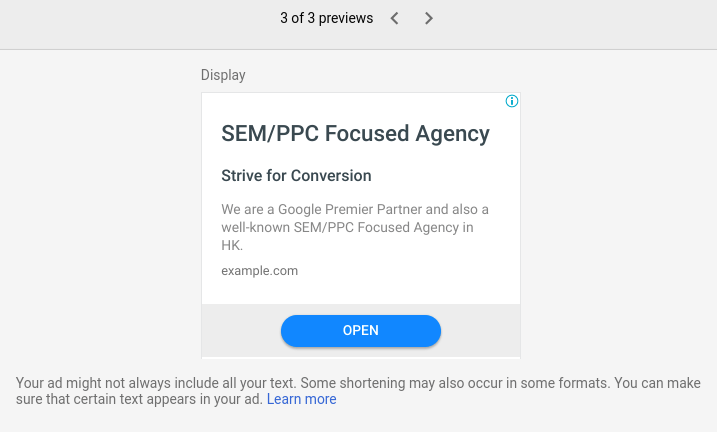Click the shortening disclaimer's first line
717x432 pixels.
(358, 383)
